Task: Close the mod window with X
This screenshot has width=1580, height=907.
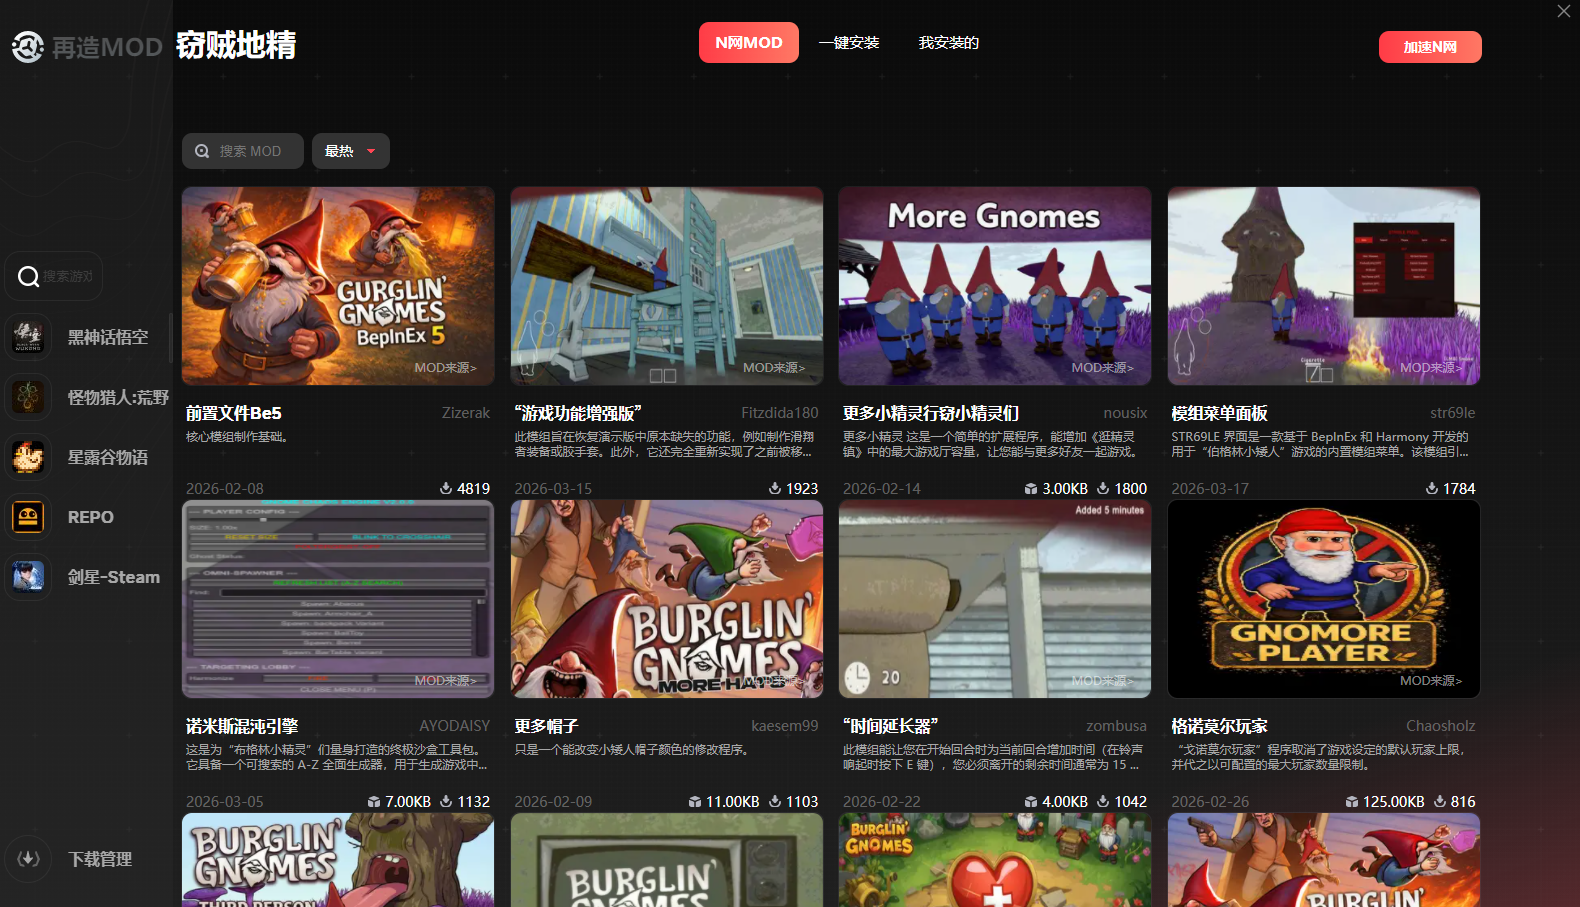Action: click(x=1563, y=11)
